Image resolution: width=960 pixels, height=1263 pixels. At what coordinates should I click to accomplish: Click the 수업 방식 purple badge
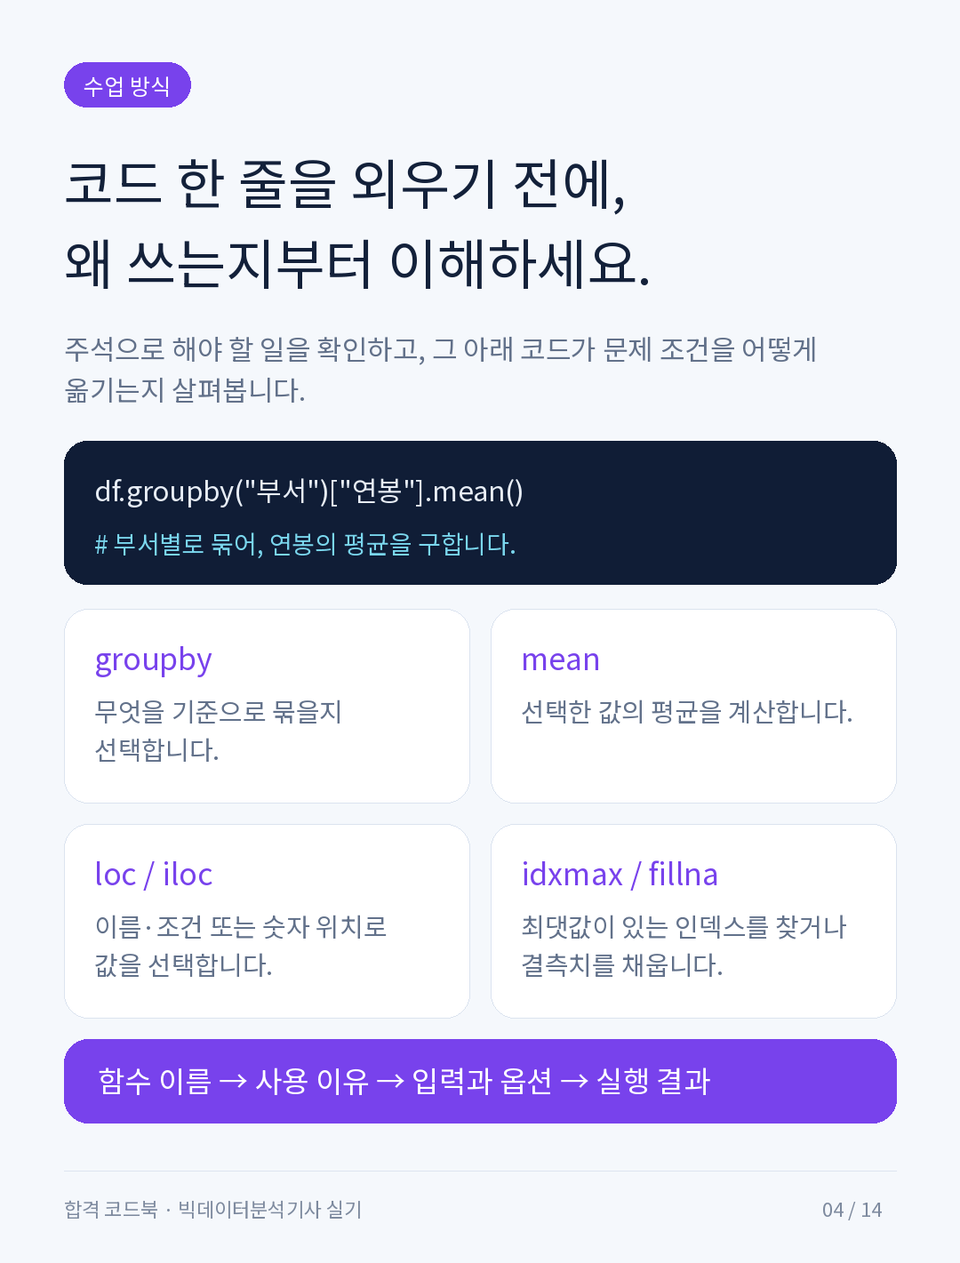[127, 86]
